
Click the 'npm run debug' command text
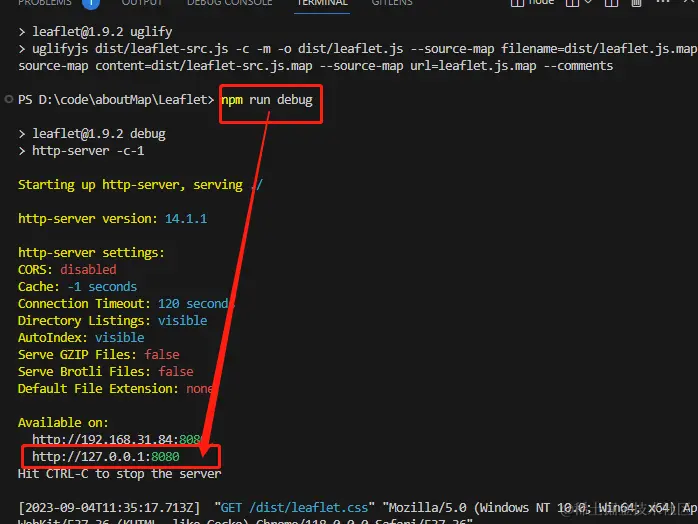click(267, 100)
